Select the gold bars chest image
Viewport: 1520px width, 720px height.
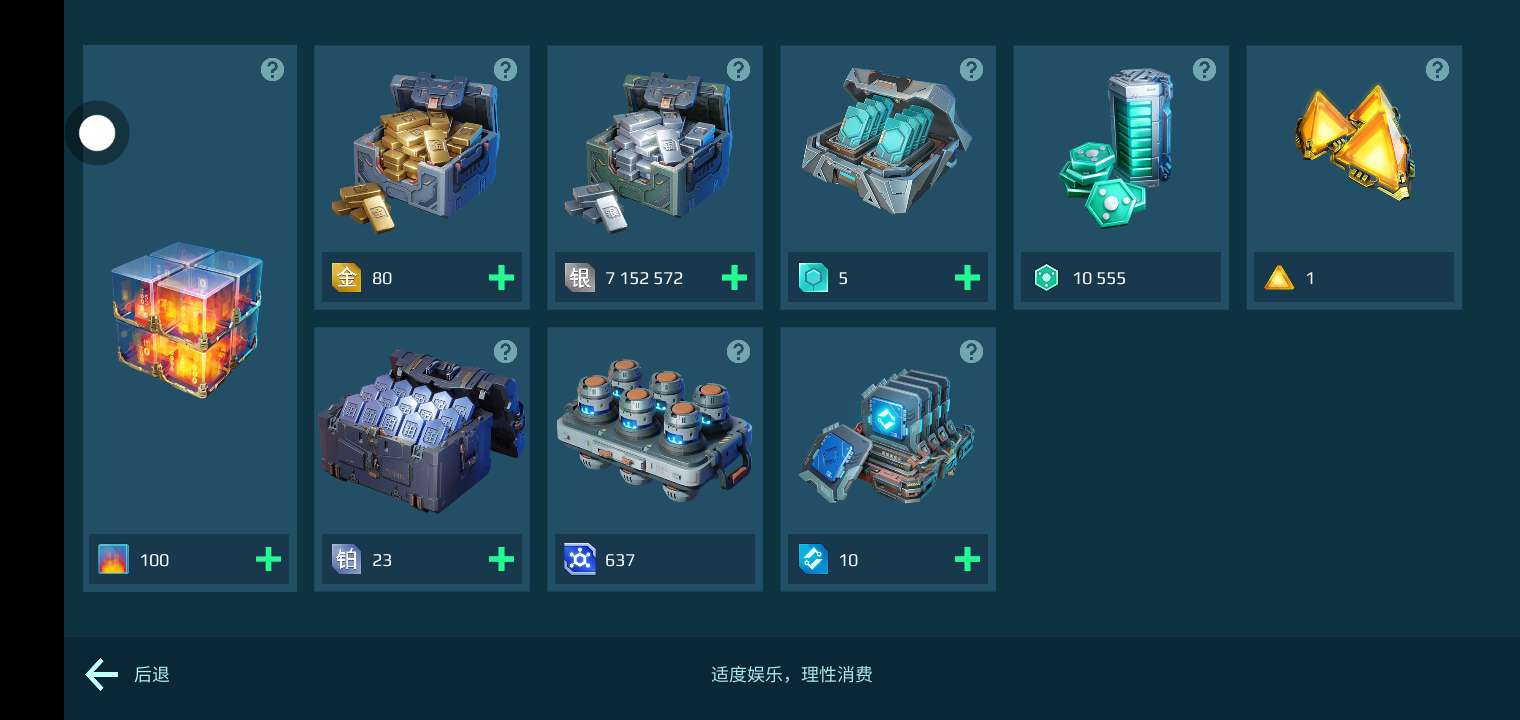point(423,150)
